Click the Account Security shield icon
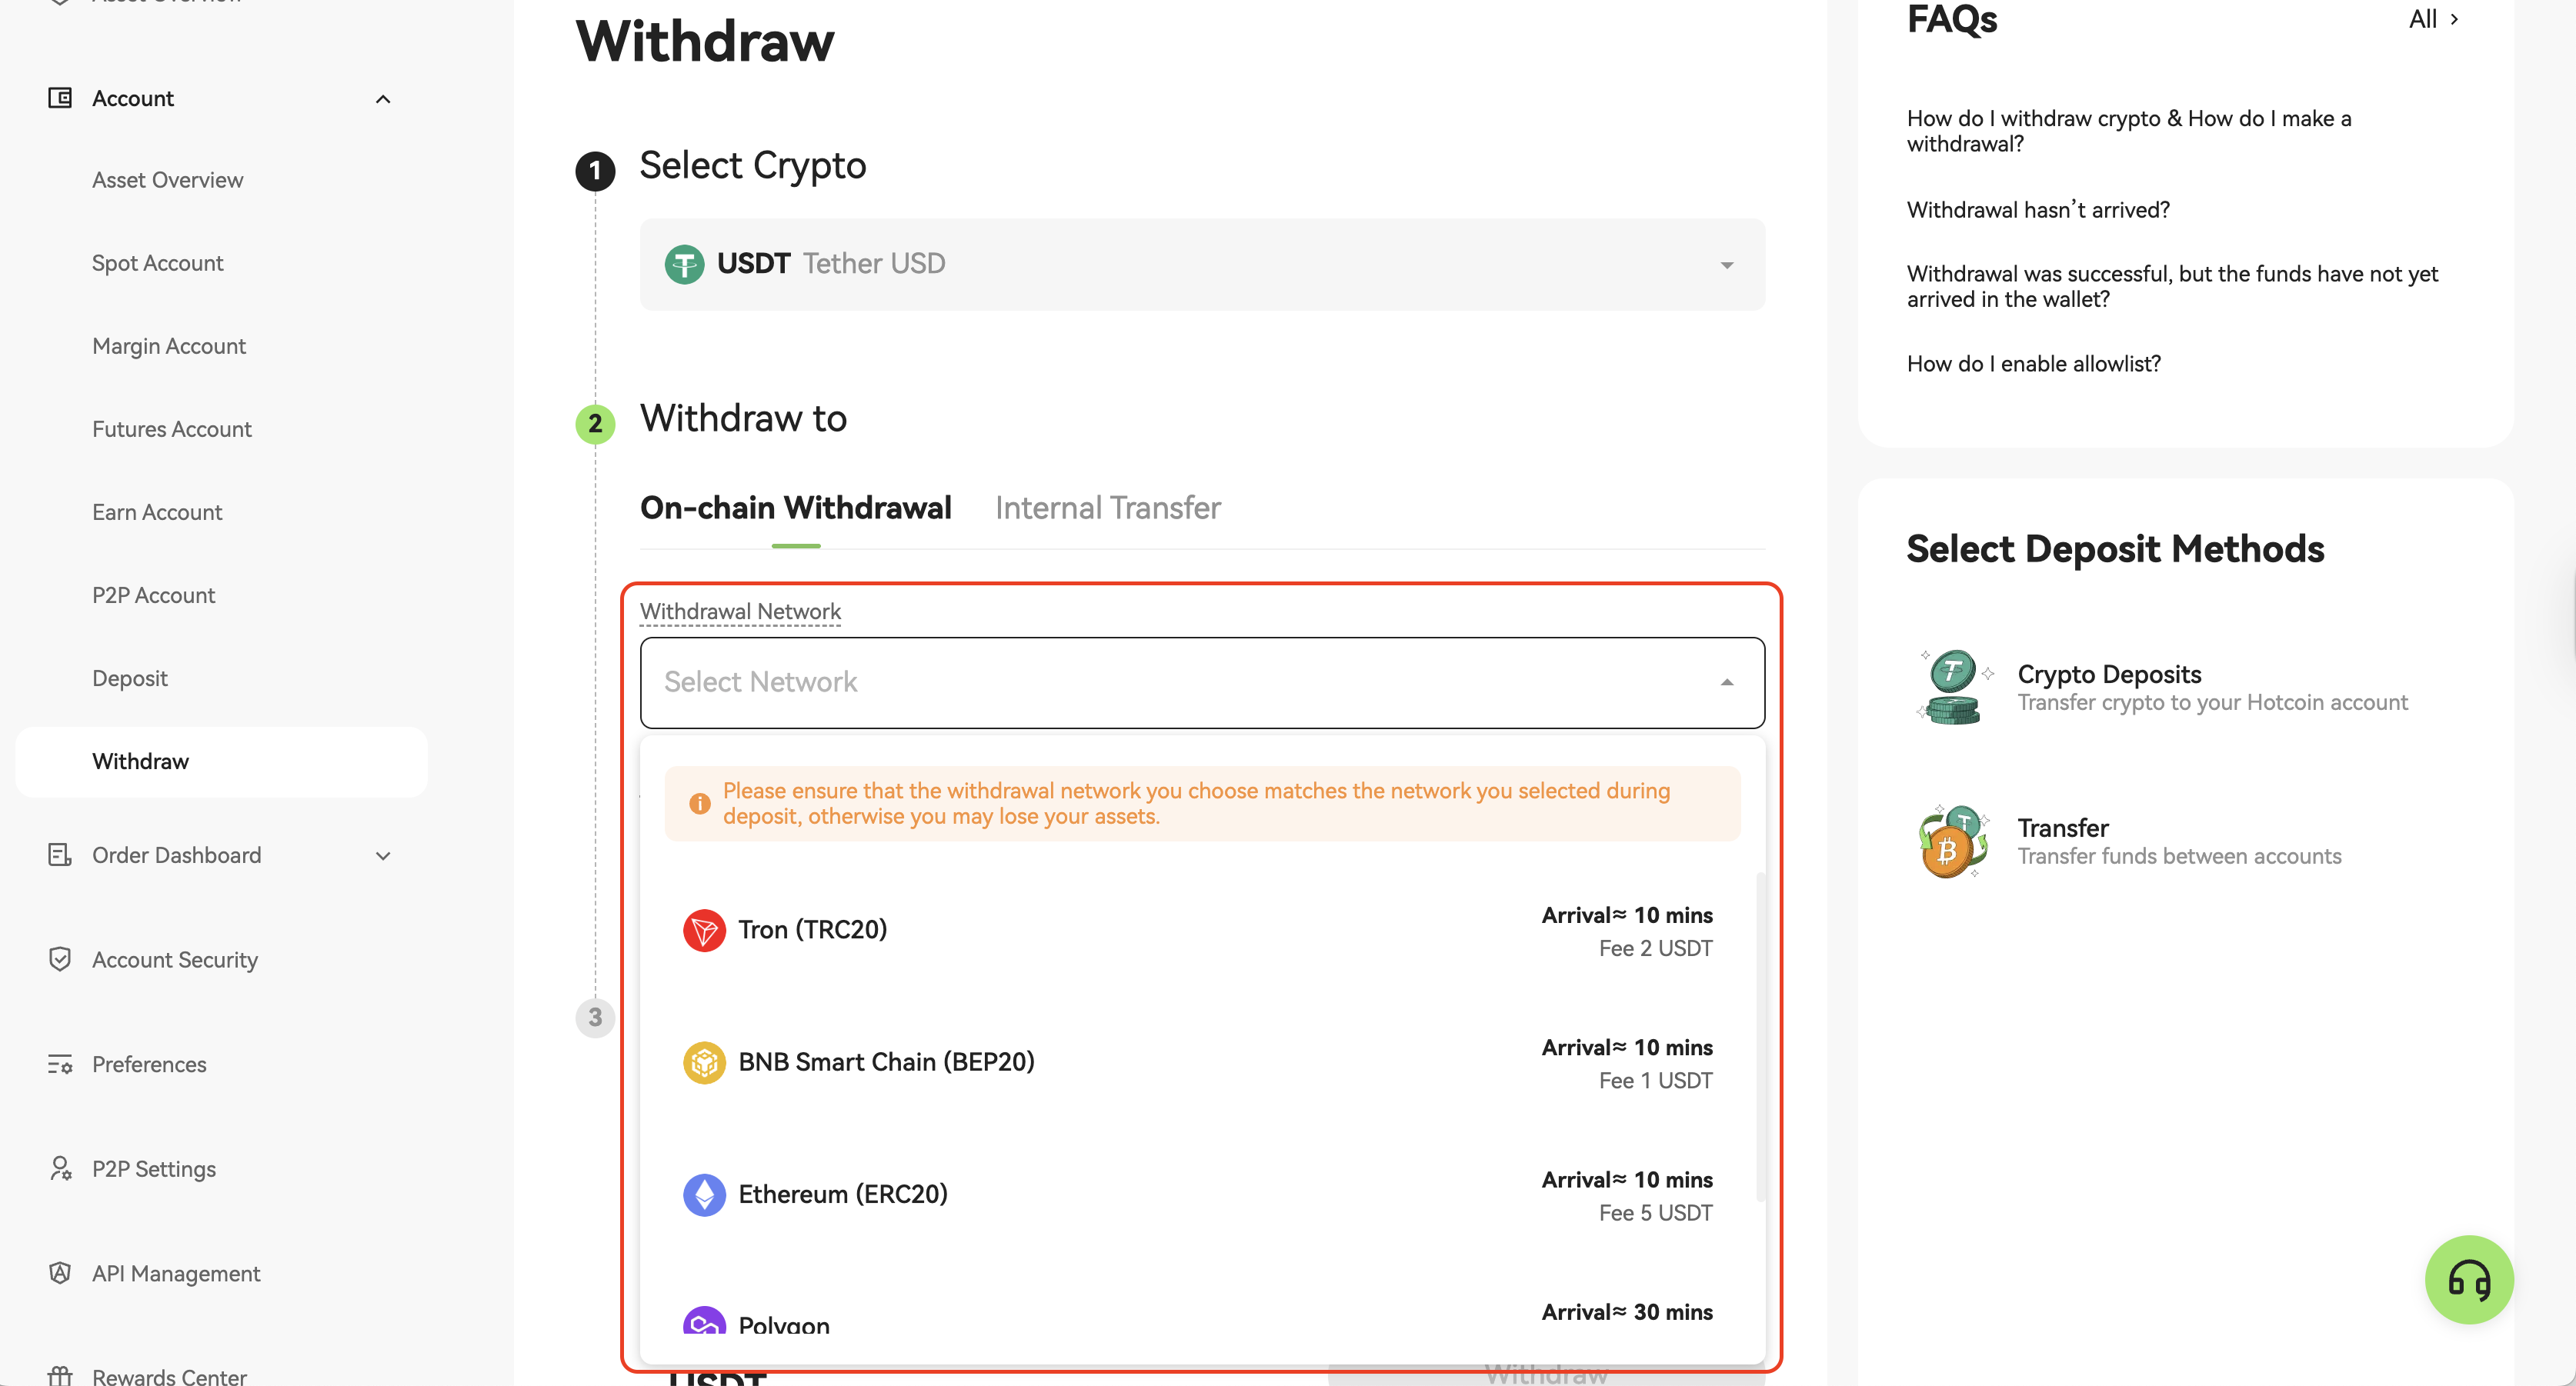Viewport: 2576px width, 1386px height. coord(60,959)
